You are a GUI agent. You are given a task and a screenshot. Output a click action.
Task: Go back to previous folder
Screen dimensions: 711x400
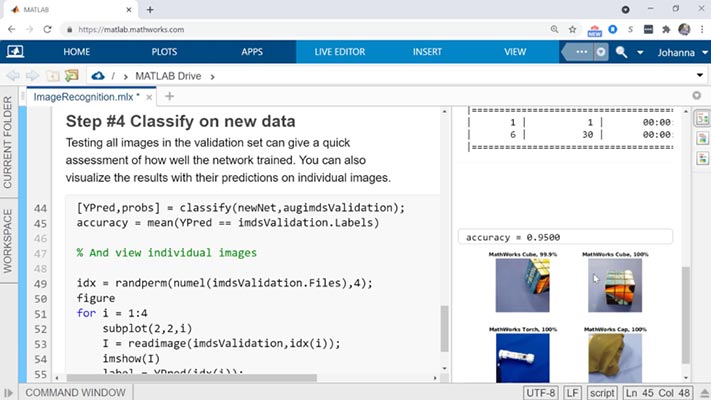(13, 76)
